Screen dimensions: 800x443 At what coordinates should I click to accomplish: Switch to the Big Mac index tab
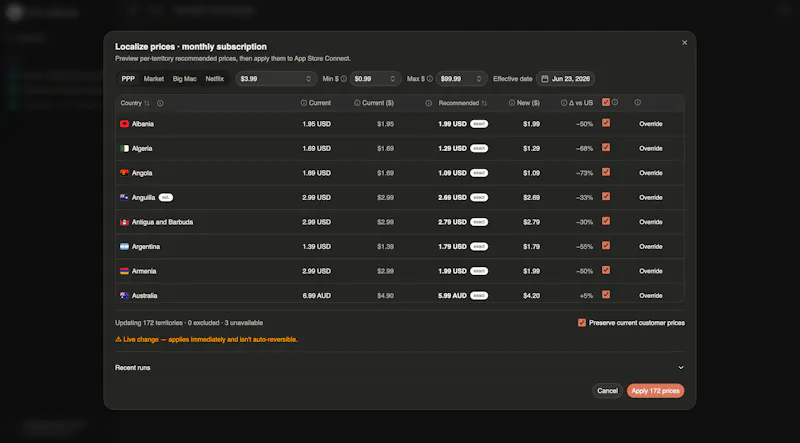(x=185, y=79)
